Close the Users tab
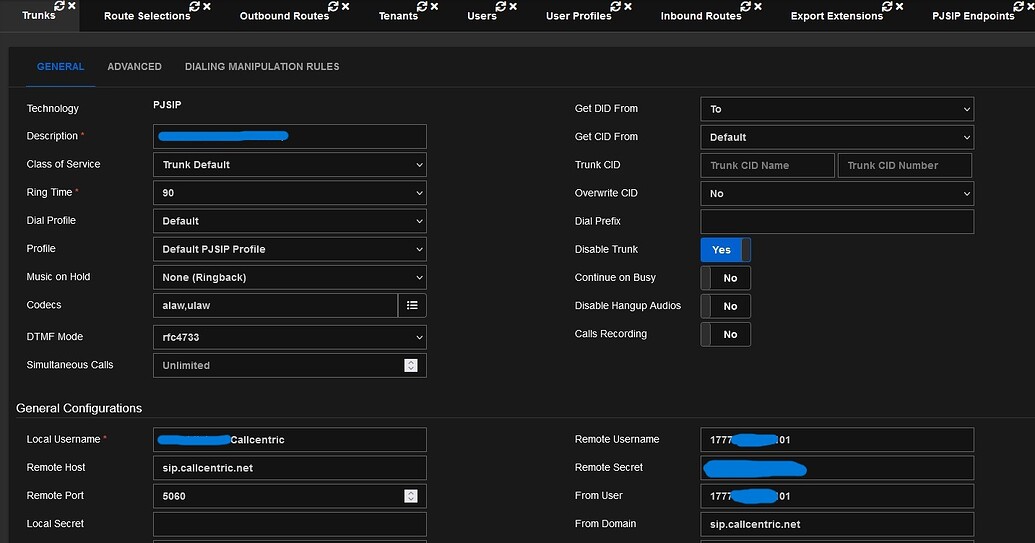Screen dimensions: 1035x543 513,7
